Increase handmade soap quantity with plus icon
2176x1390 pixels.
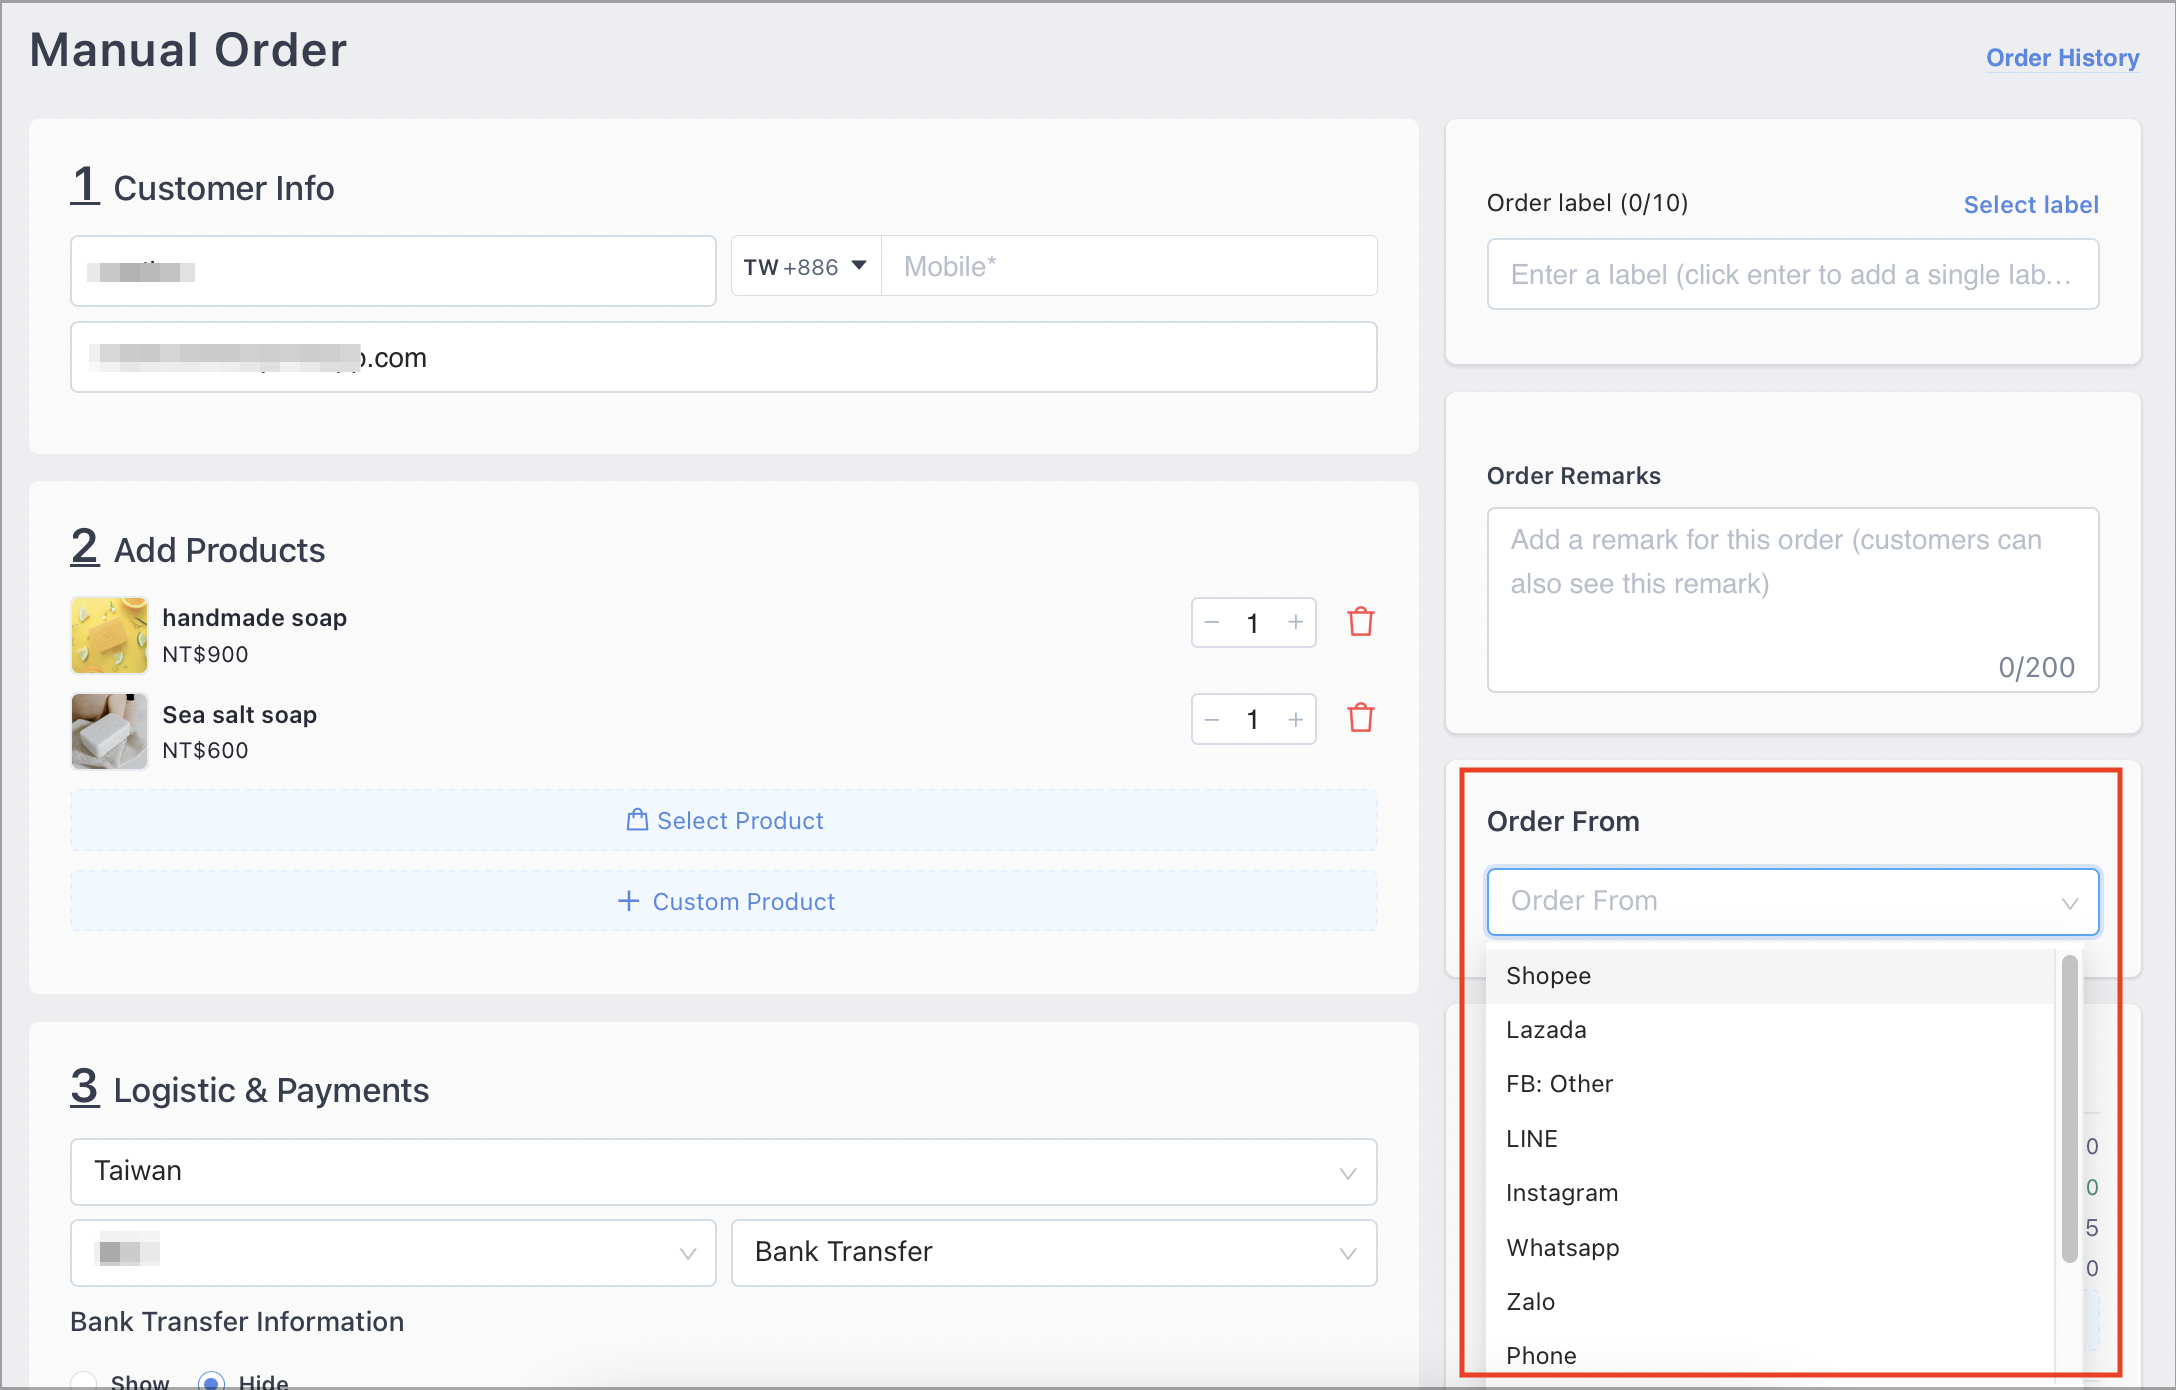(1294, 621)
